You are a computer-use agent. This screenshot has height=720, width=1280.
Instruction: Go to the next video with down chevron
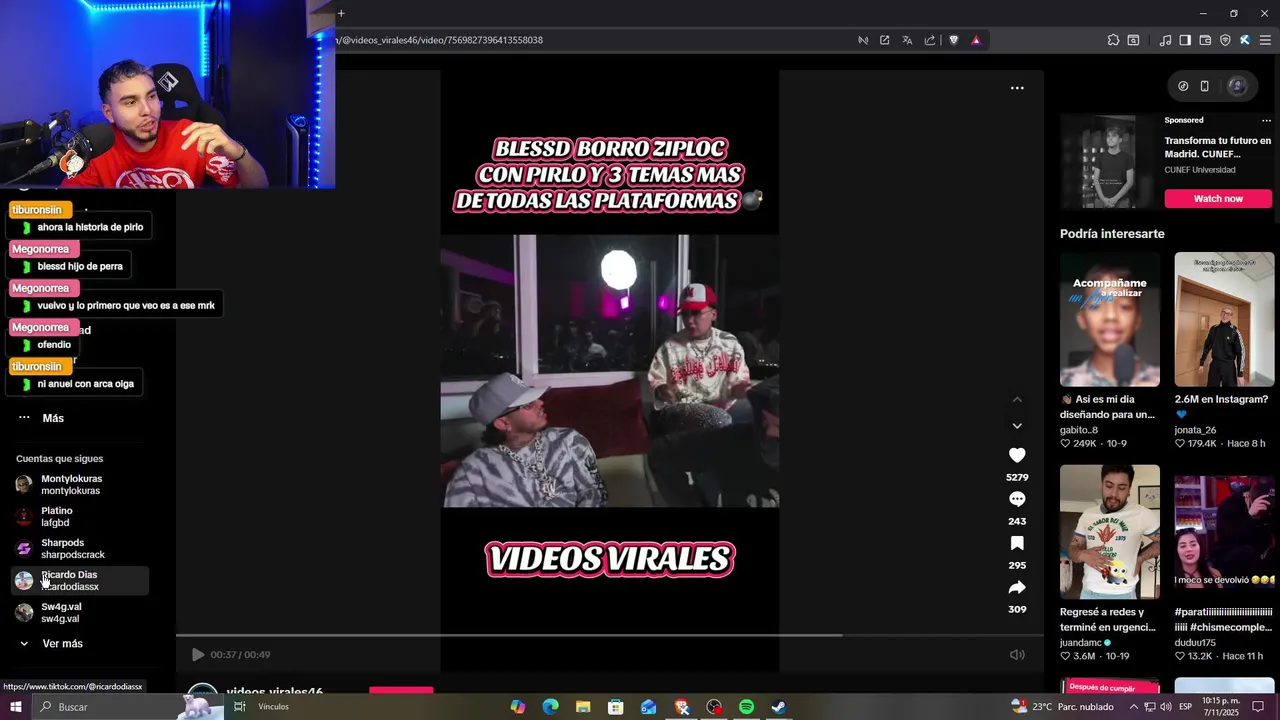(1017, 425)
